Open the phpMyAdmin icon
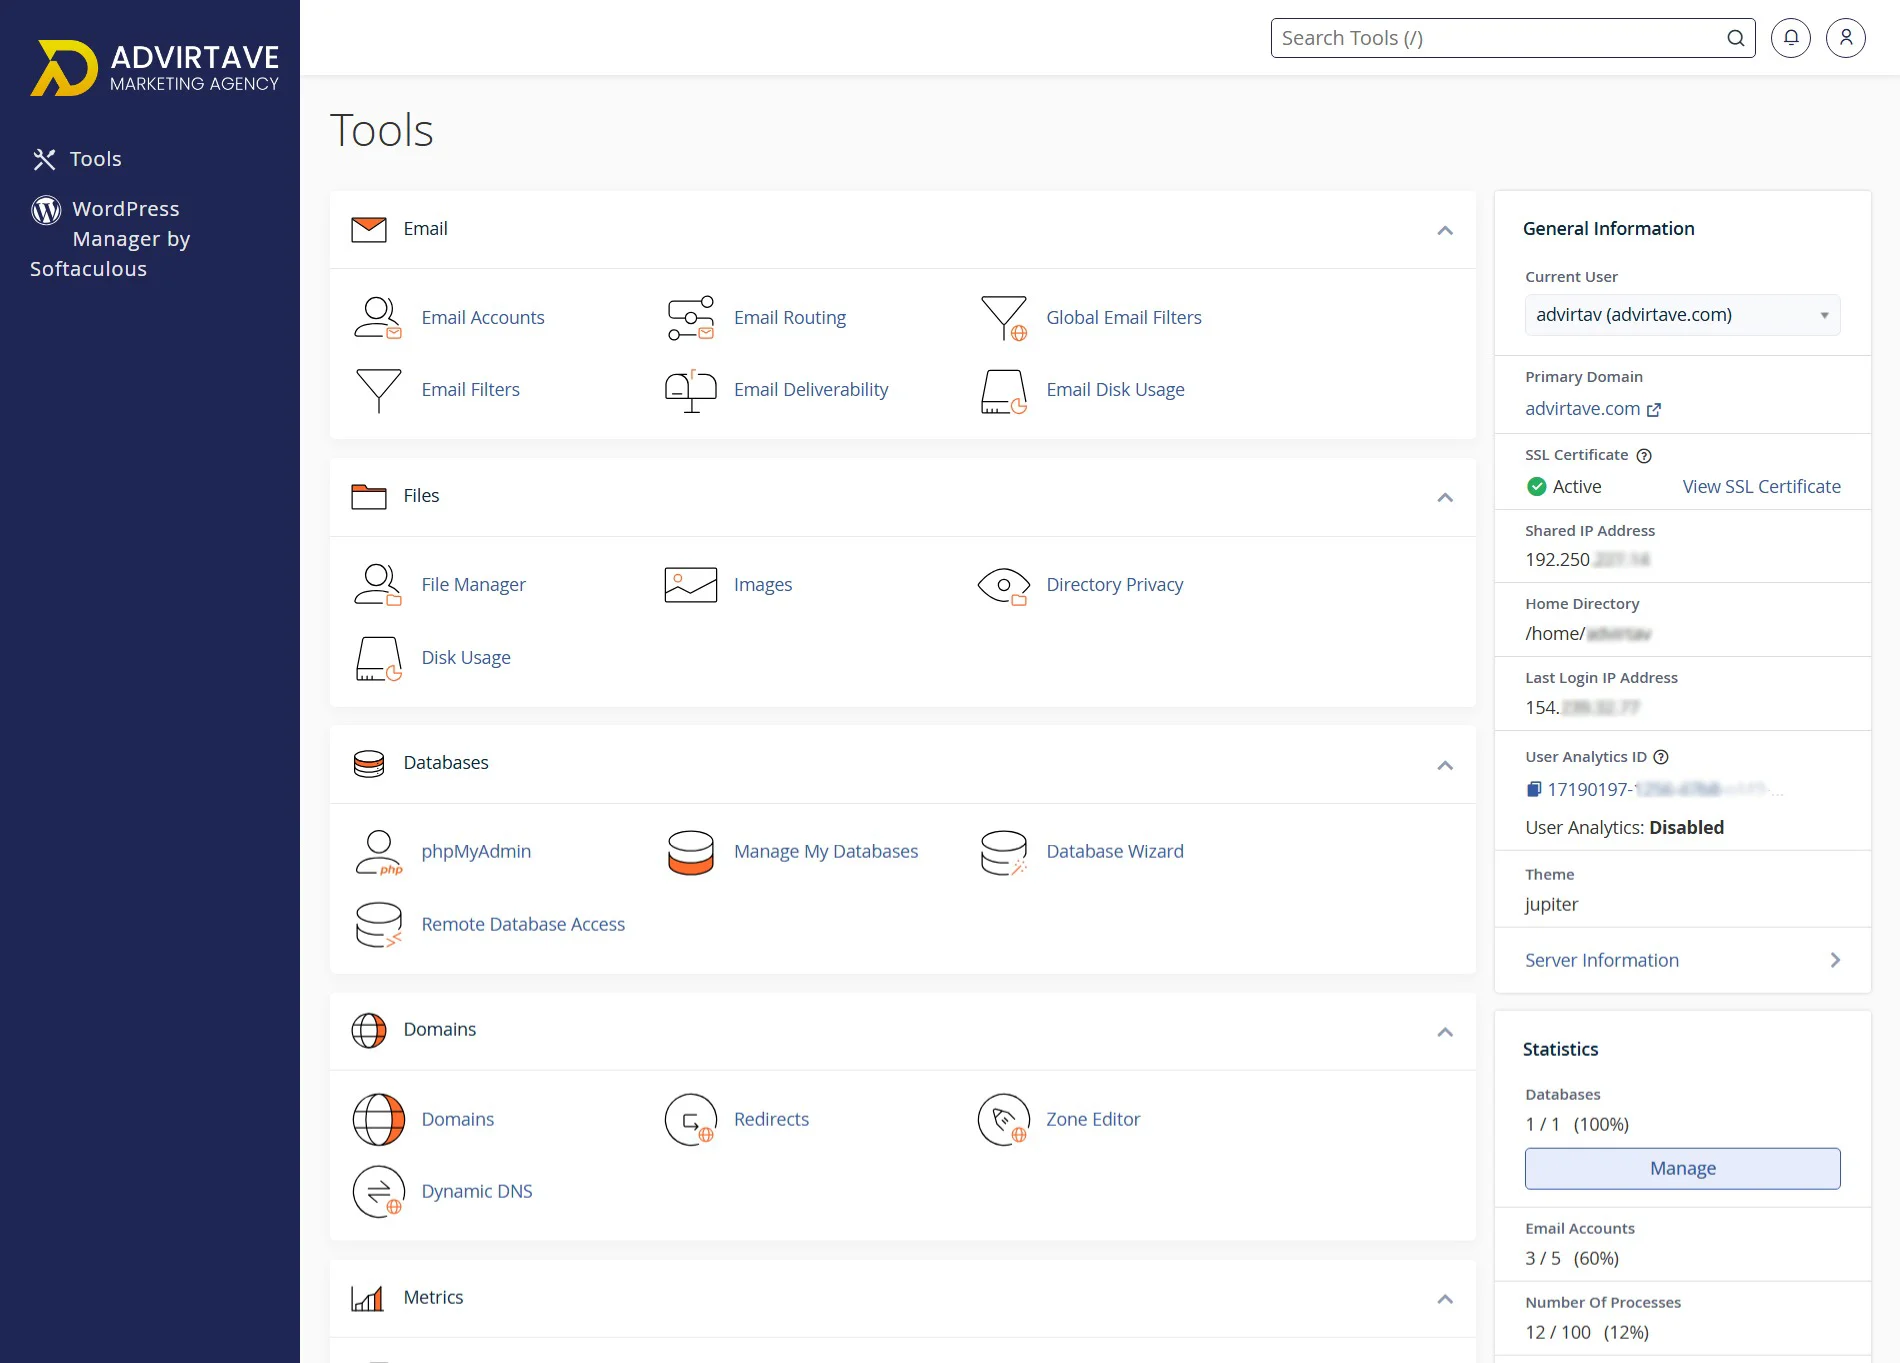The height and width of the screenshot is (1363, 1900). tap(378, 852)
